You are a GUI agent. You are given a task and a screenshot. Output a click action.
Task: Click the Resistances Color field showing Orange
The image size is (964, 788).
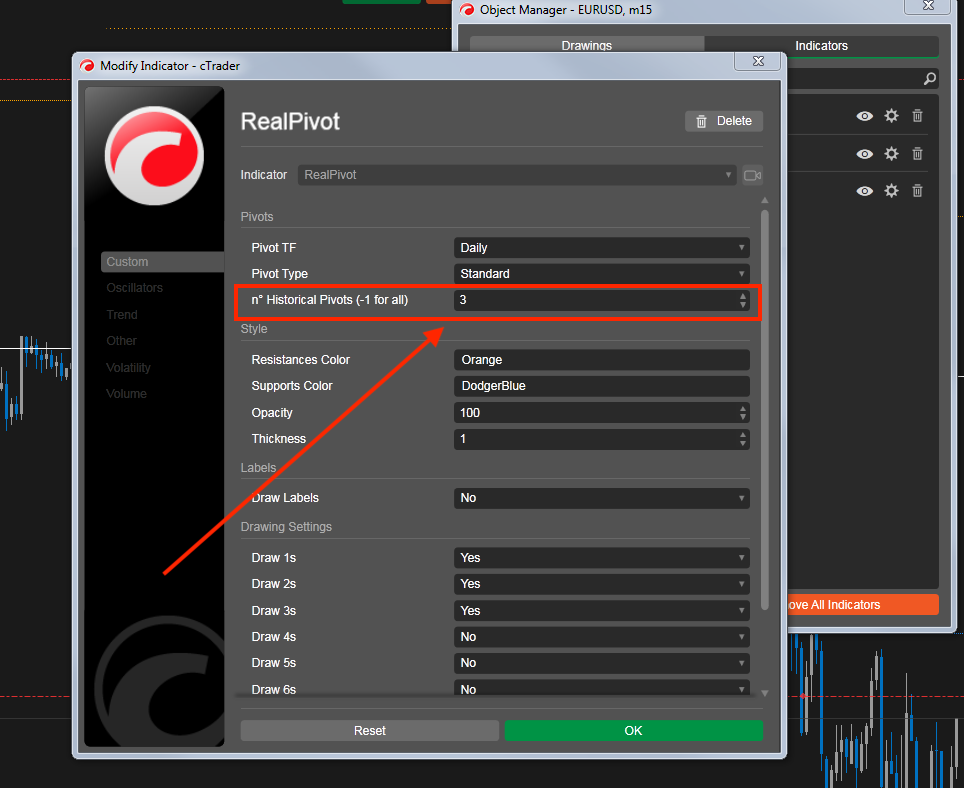(x=601, y=360)
